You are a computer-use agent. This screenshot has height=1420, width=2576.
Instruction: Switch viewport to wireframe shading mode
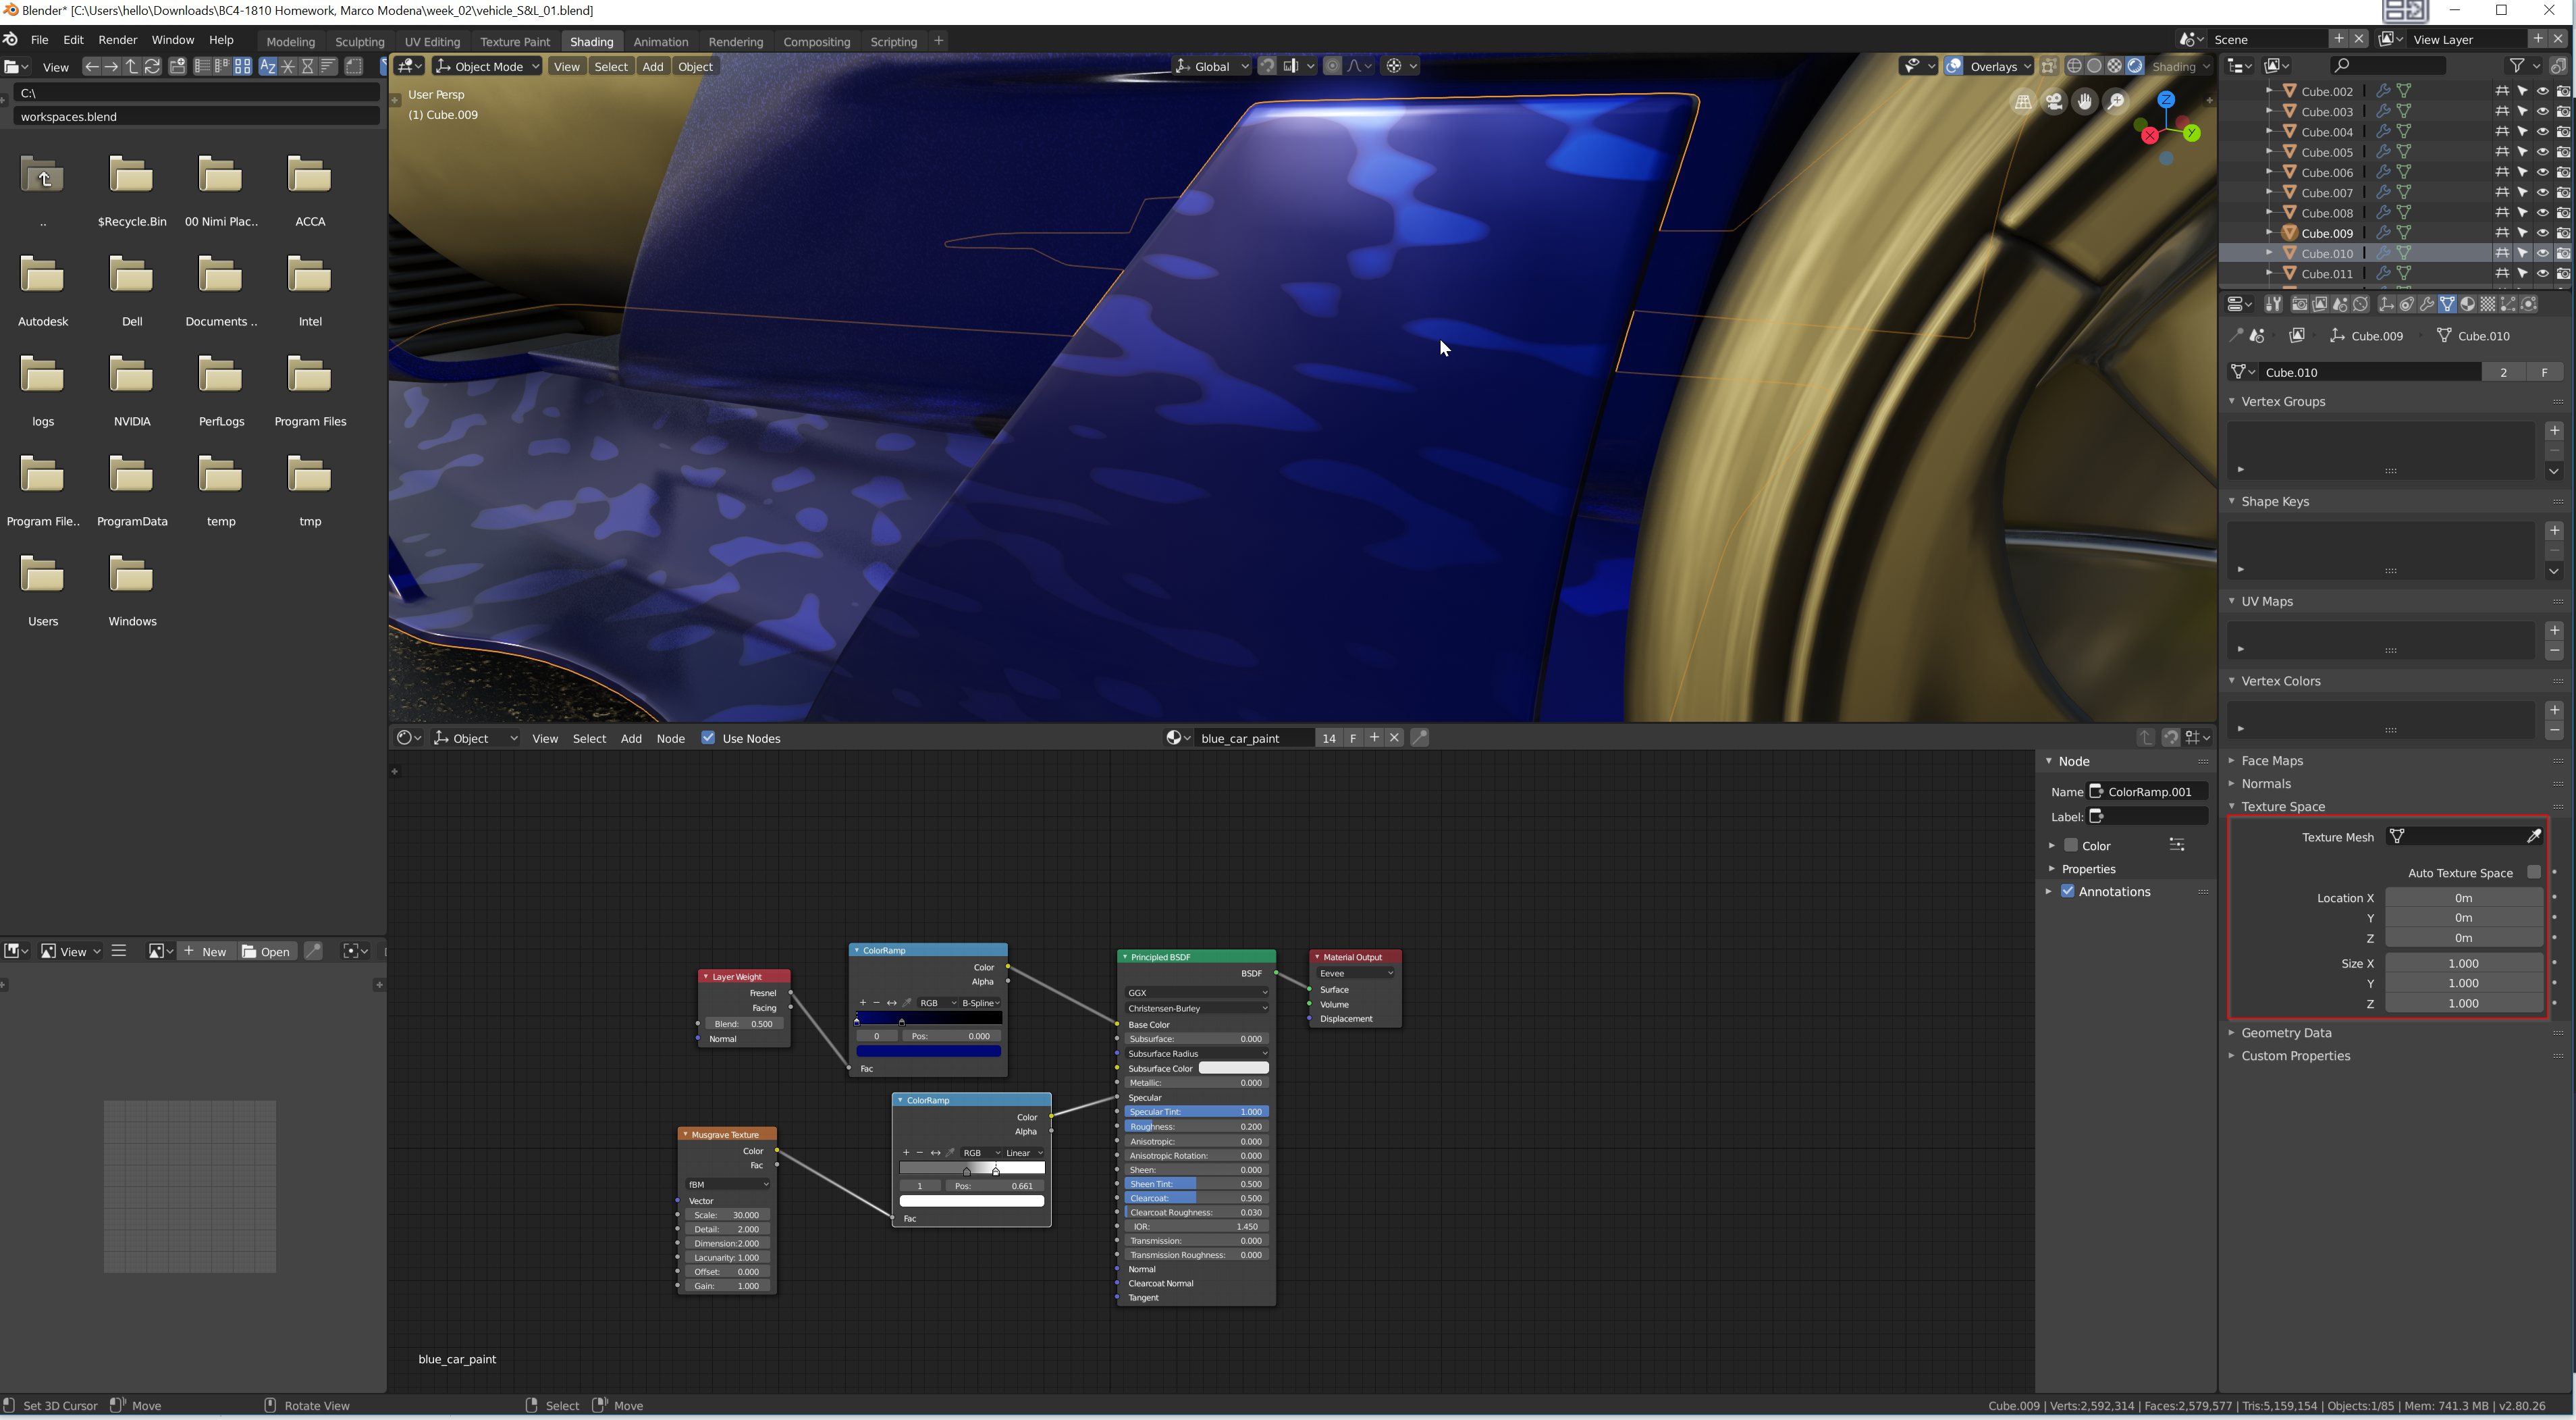point(2074,66)
